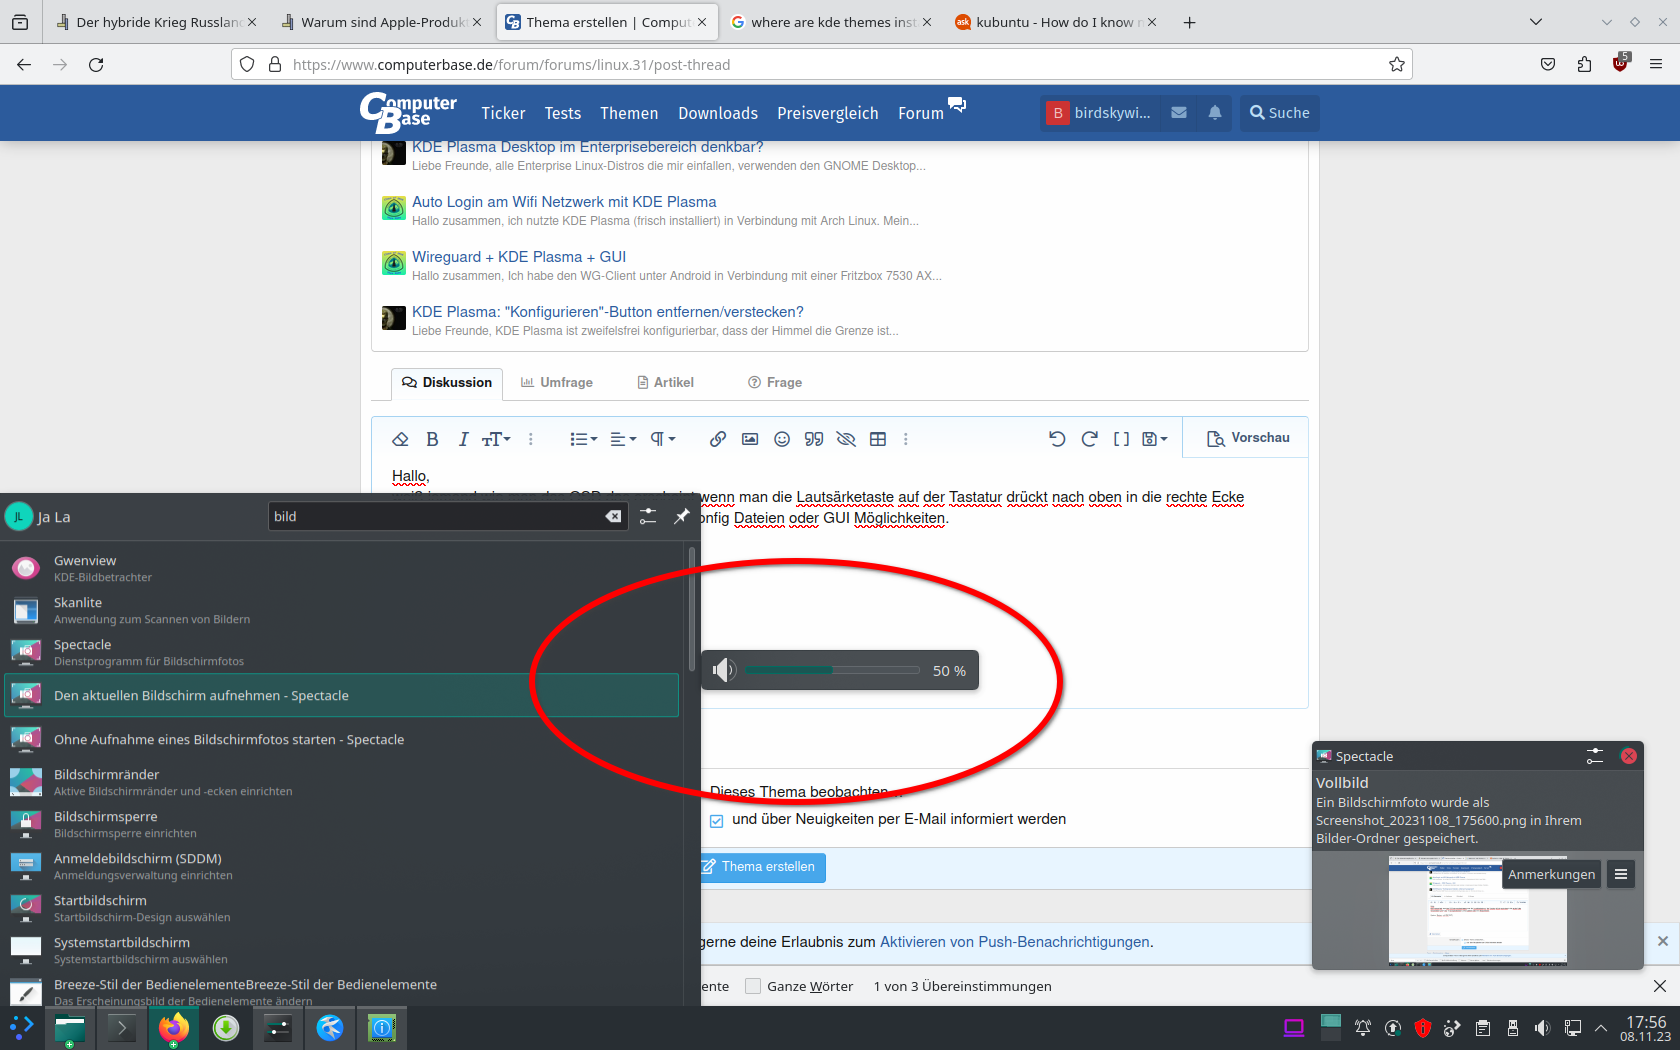Open the font size dropdown in editor
1680x1050 pixels.
coord(496,439)
